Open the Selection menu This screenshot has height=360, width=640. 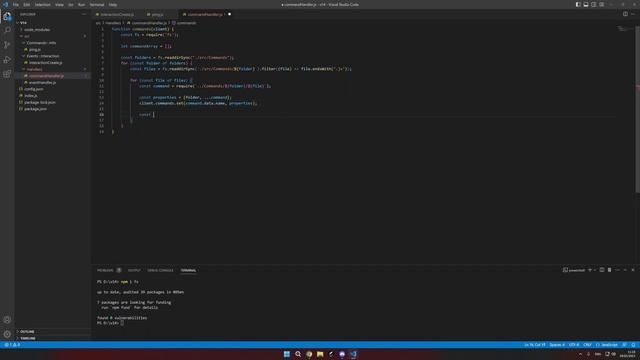tap(42, 4)
